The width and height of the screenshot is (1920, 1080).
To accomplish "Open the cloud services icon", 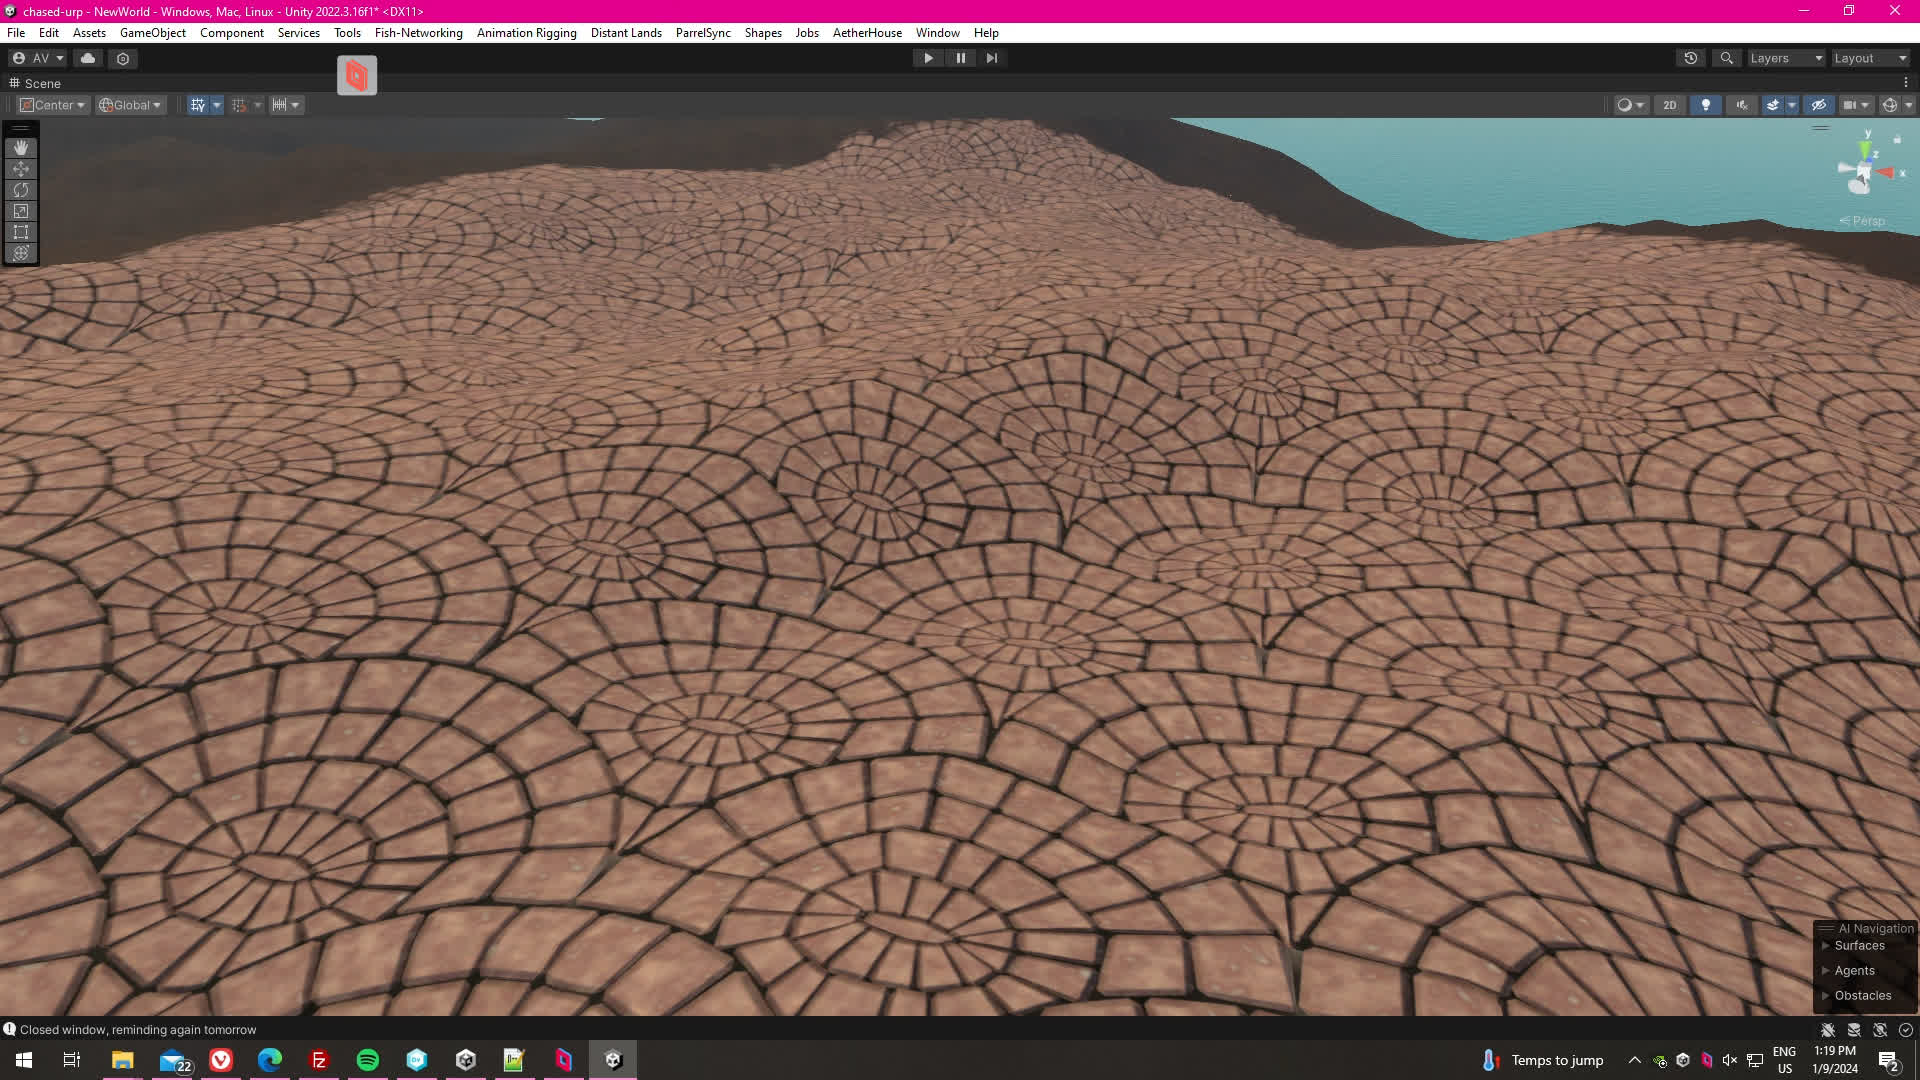I will coord(88,58).
